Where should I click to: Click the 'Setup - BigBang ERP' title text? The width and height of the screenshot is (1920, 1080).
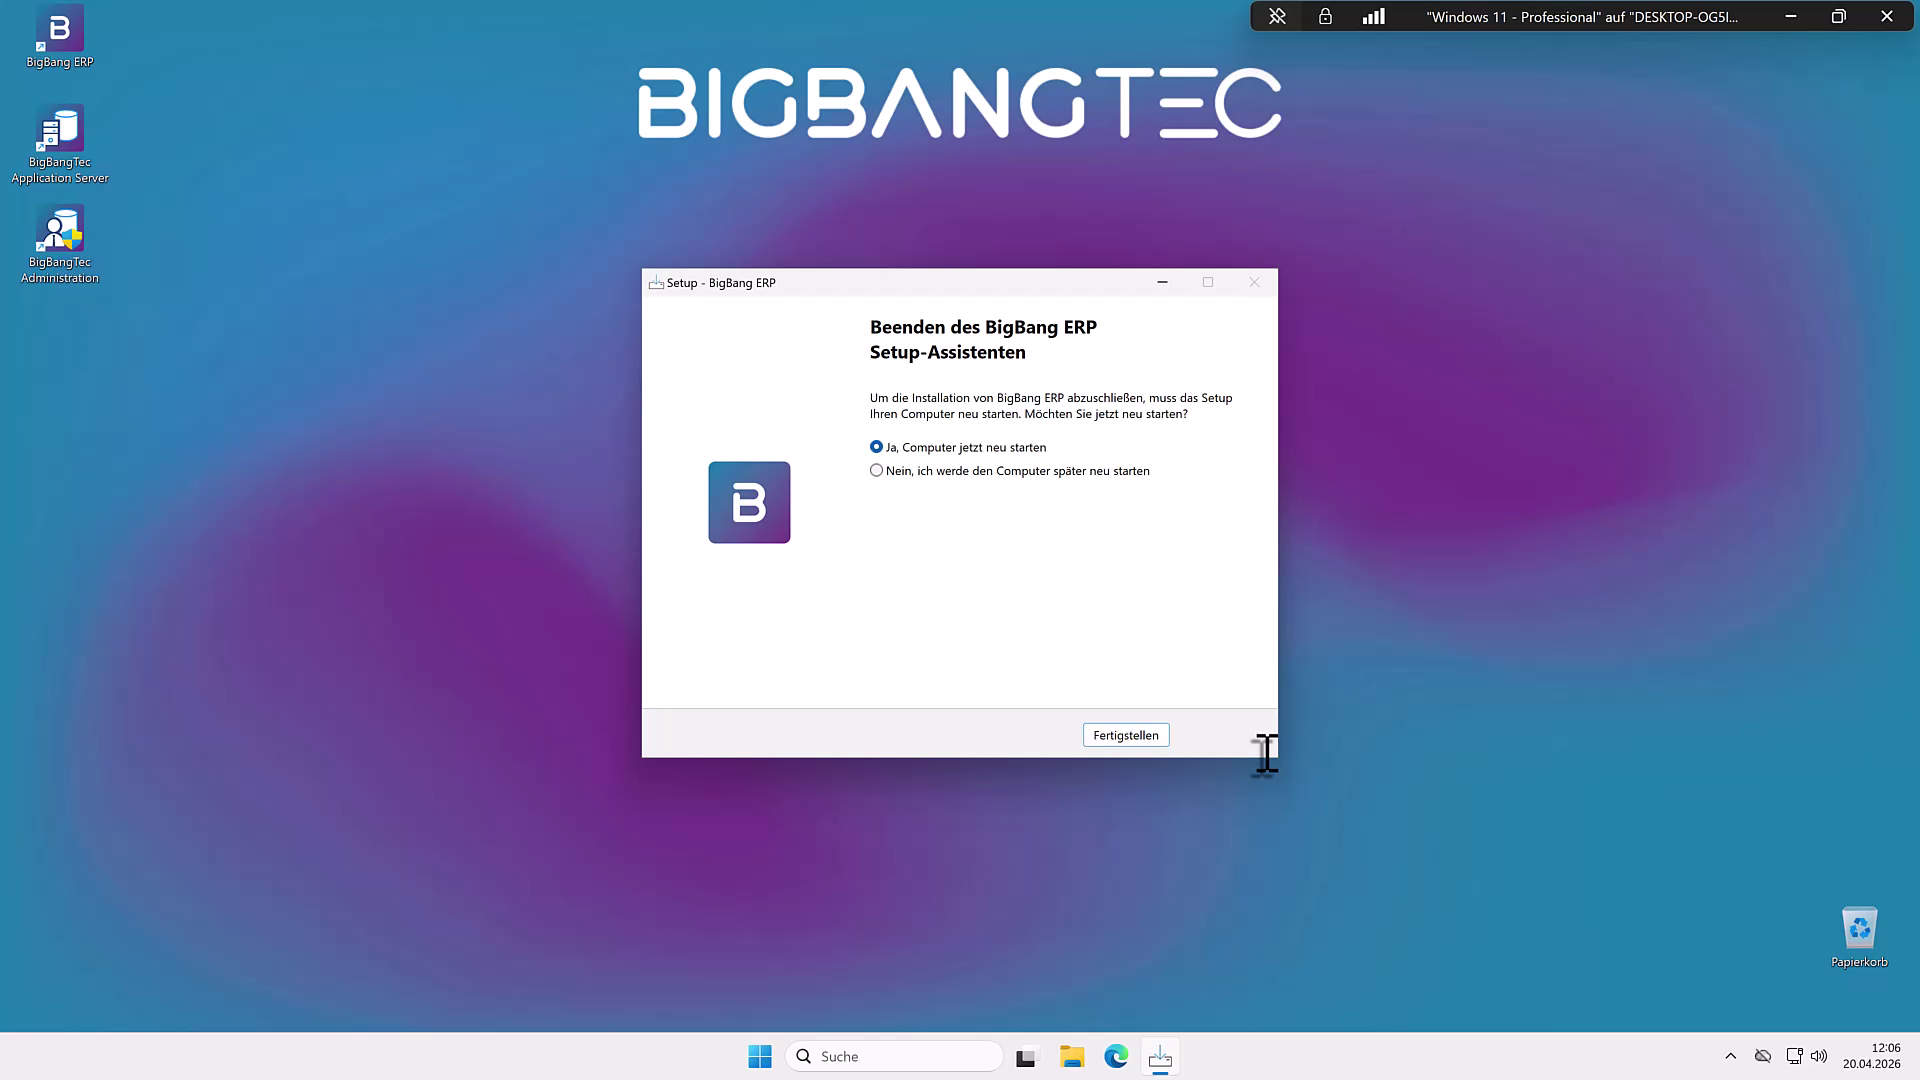click(721, 283)
